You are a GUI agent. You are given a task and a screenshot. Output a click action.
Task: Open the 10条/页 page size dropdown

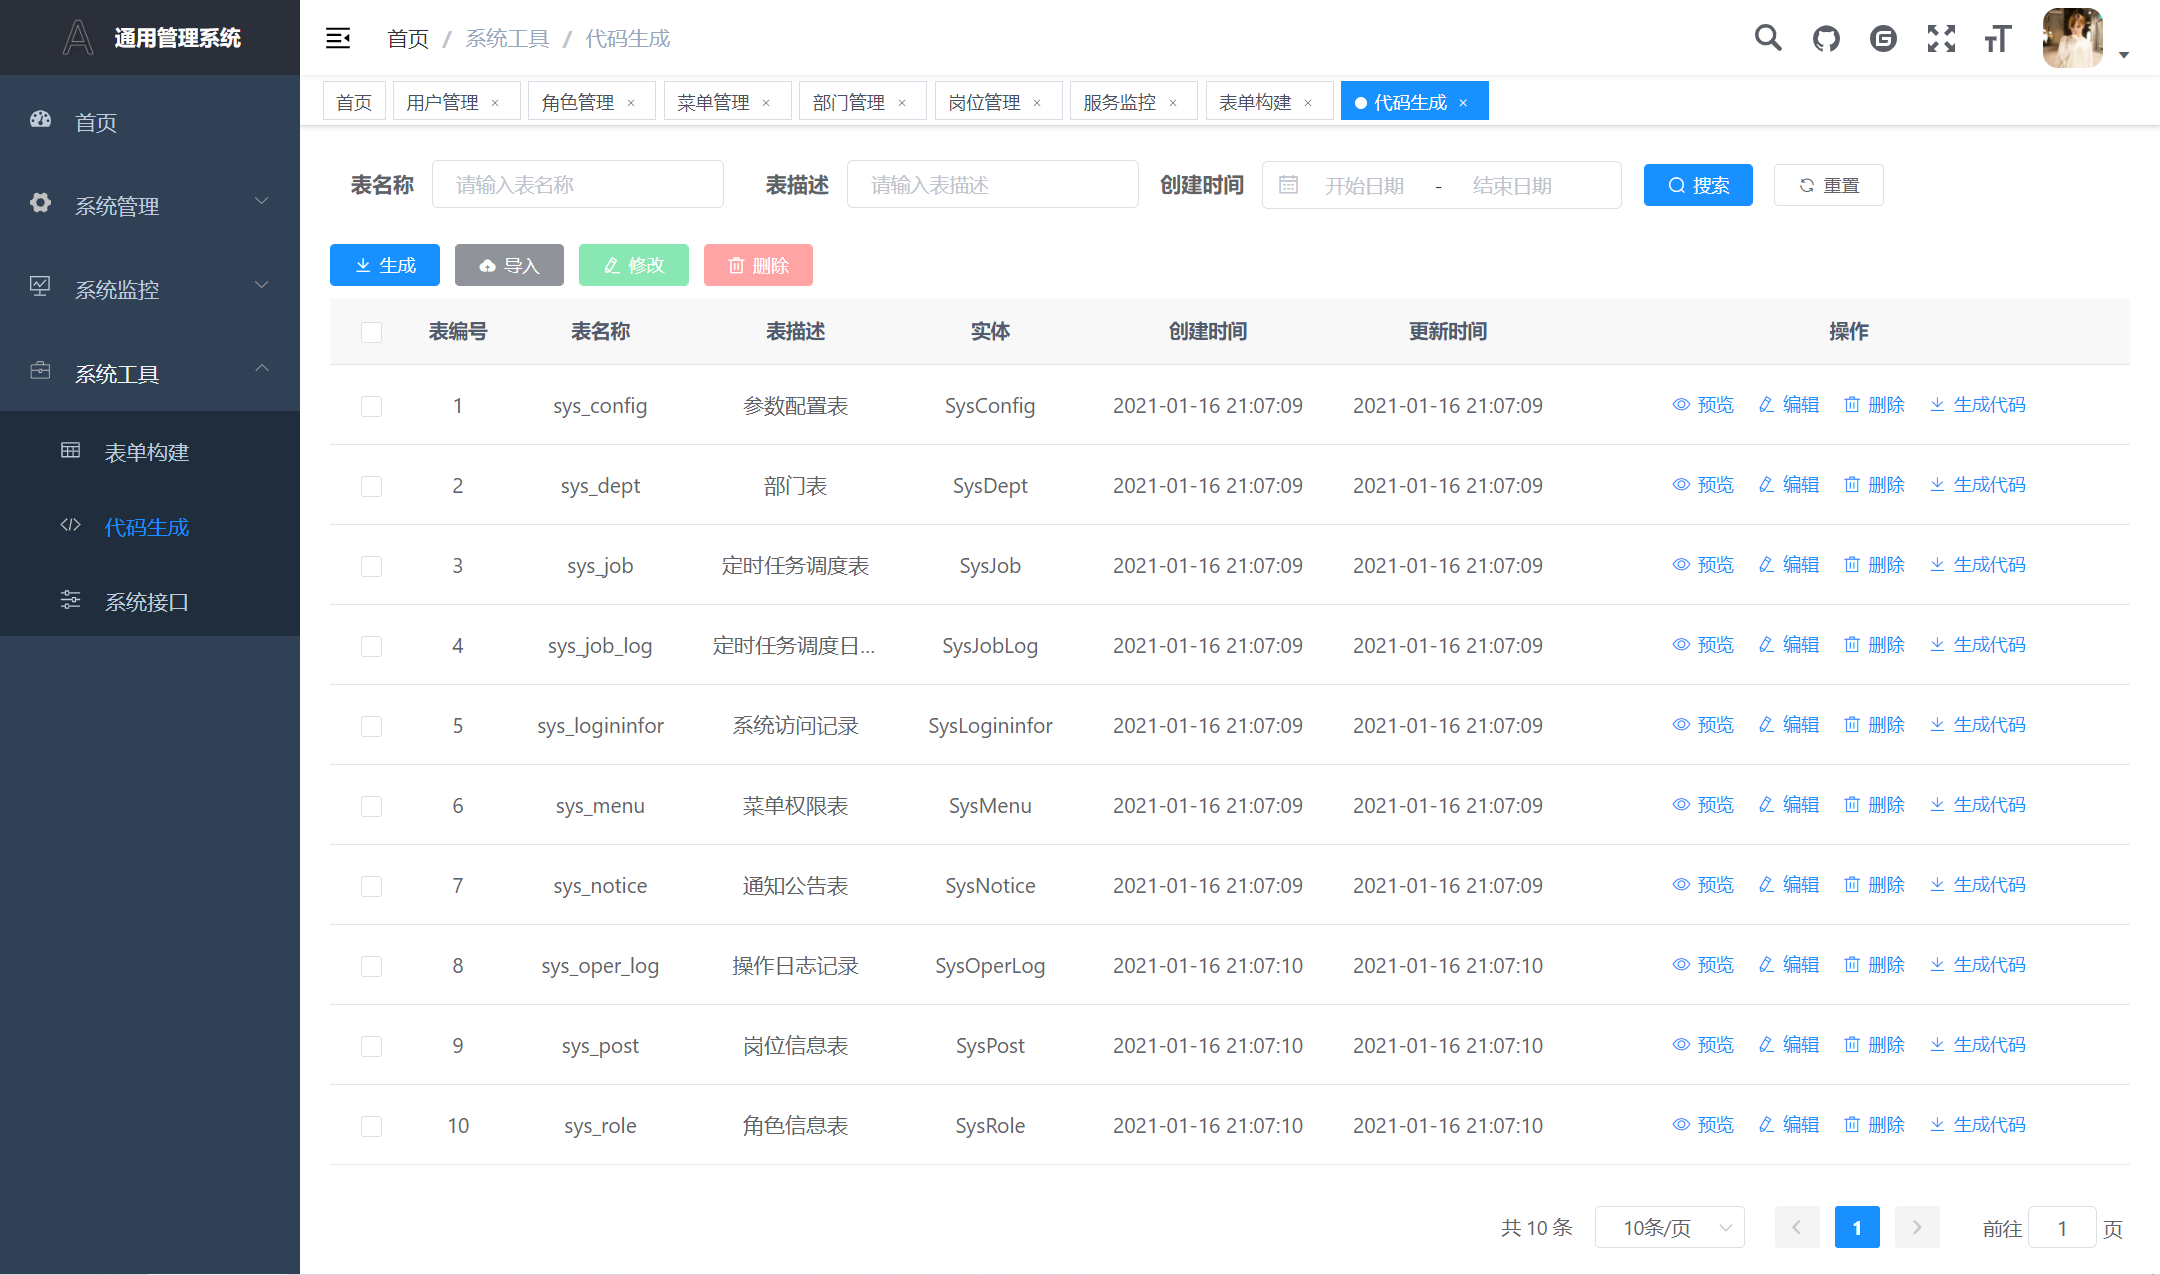click(1670, 1227)
